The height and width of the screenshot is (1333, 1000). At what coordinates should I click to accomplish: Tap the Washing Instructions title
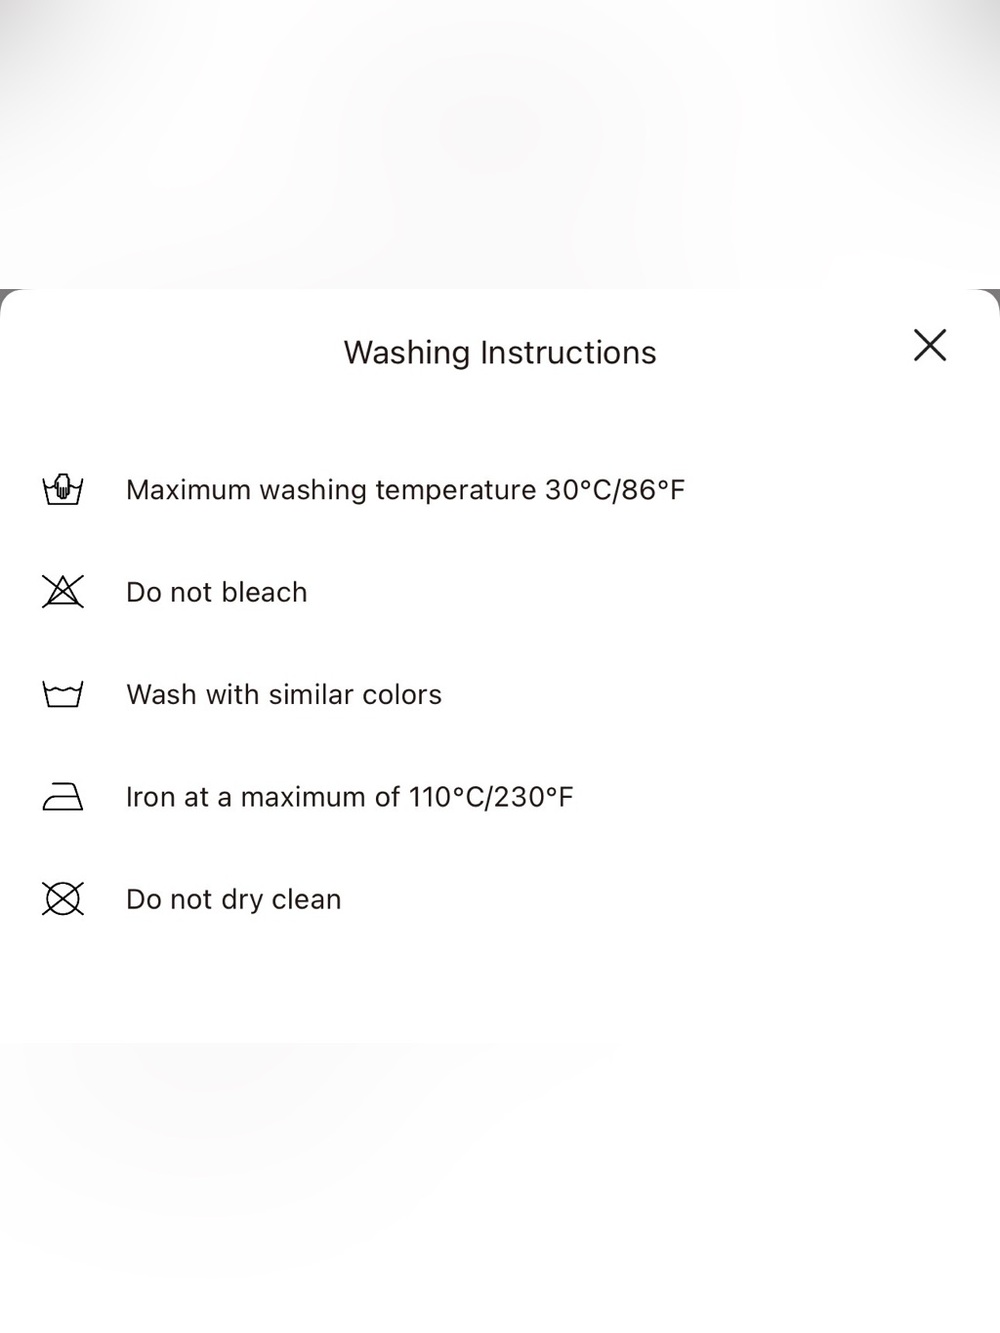[500, 352]
